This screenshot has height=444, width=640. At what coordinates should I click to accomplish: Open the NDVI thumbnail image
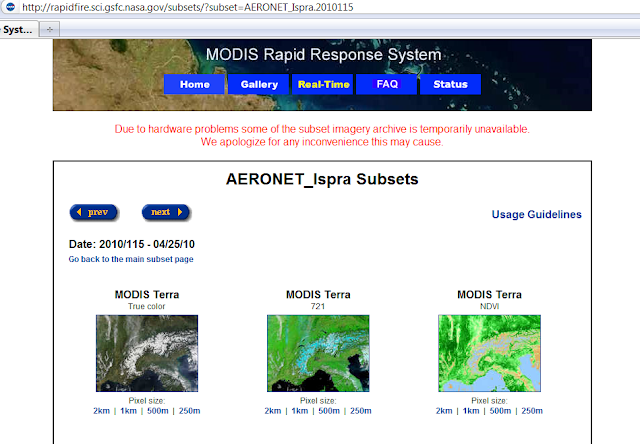click(489, 353)
